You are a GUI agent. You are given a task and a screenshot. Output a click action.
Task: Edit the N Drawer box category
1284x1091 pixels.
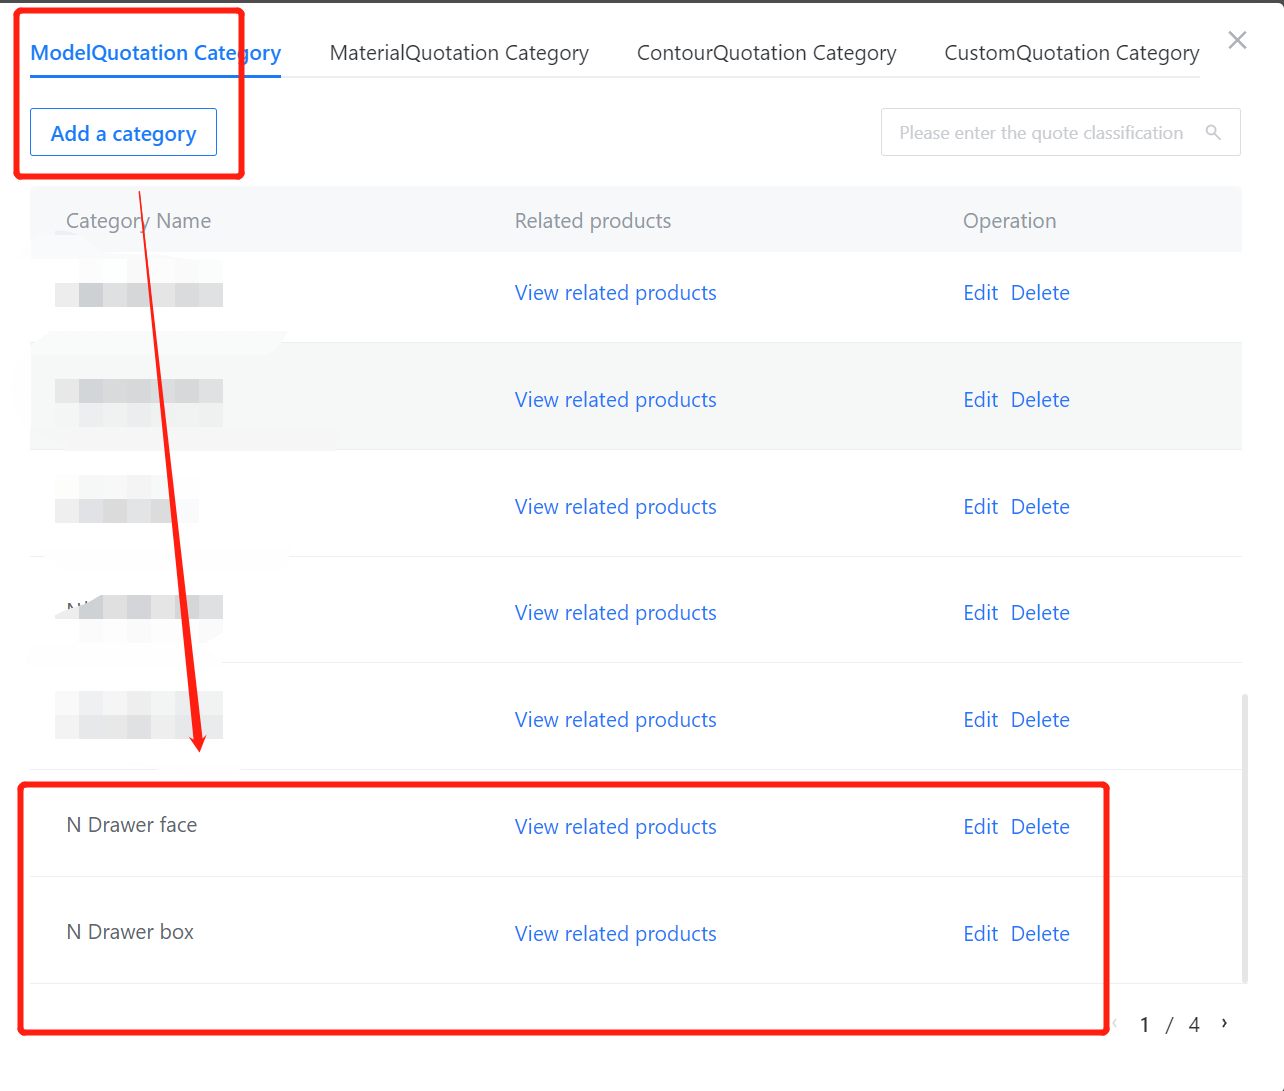click(980, 934)
